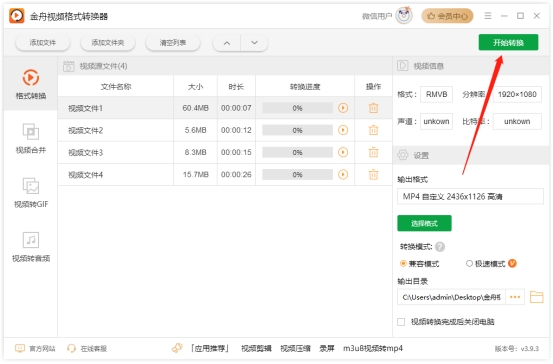Open the 官方网站 link
The image size is (553, 364).
35,348
